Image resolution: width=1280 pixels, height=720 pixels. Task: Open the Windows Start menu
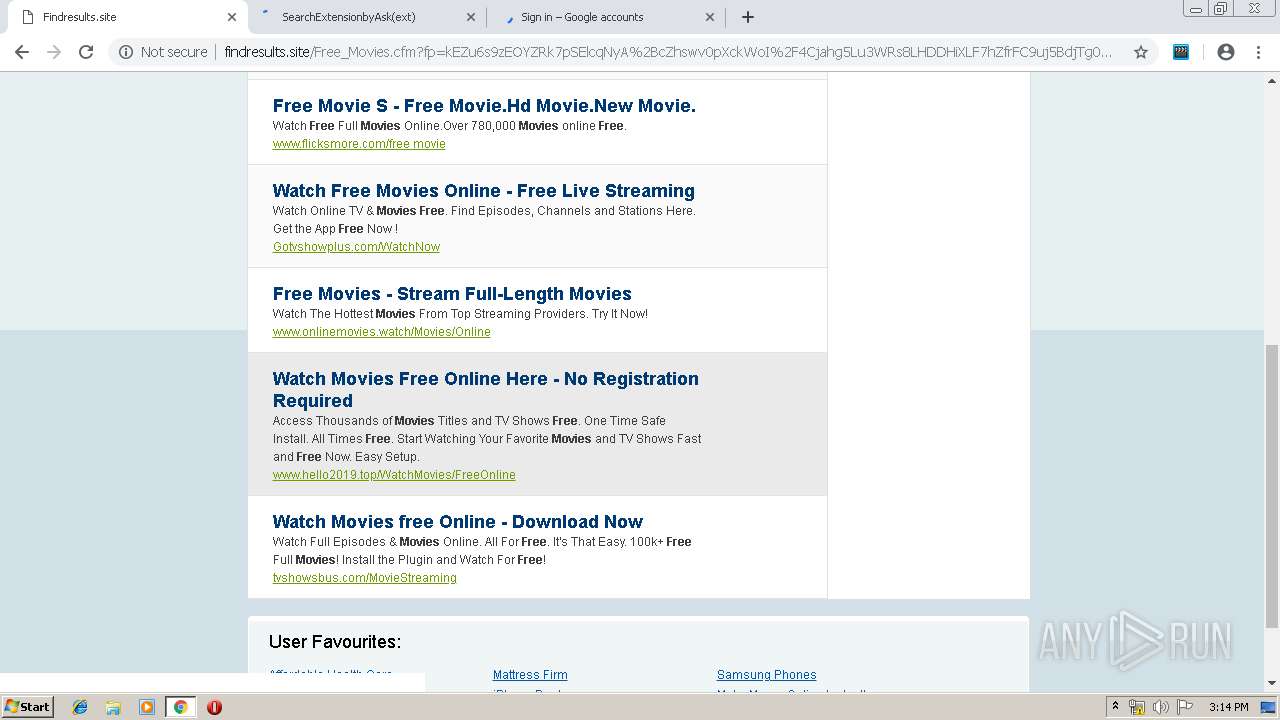click(x=28, y=707)
